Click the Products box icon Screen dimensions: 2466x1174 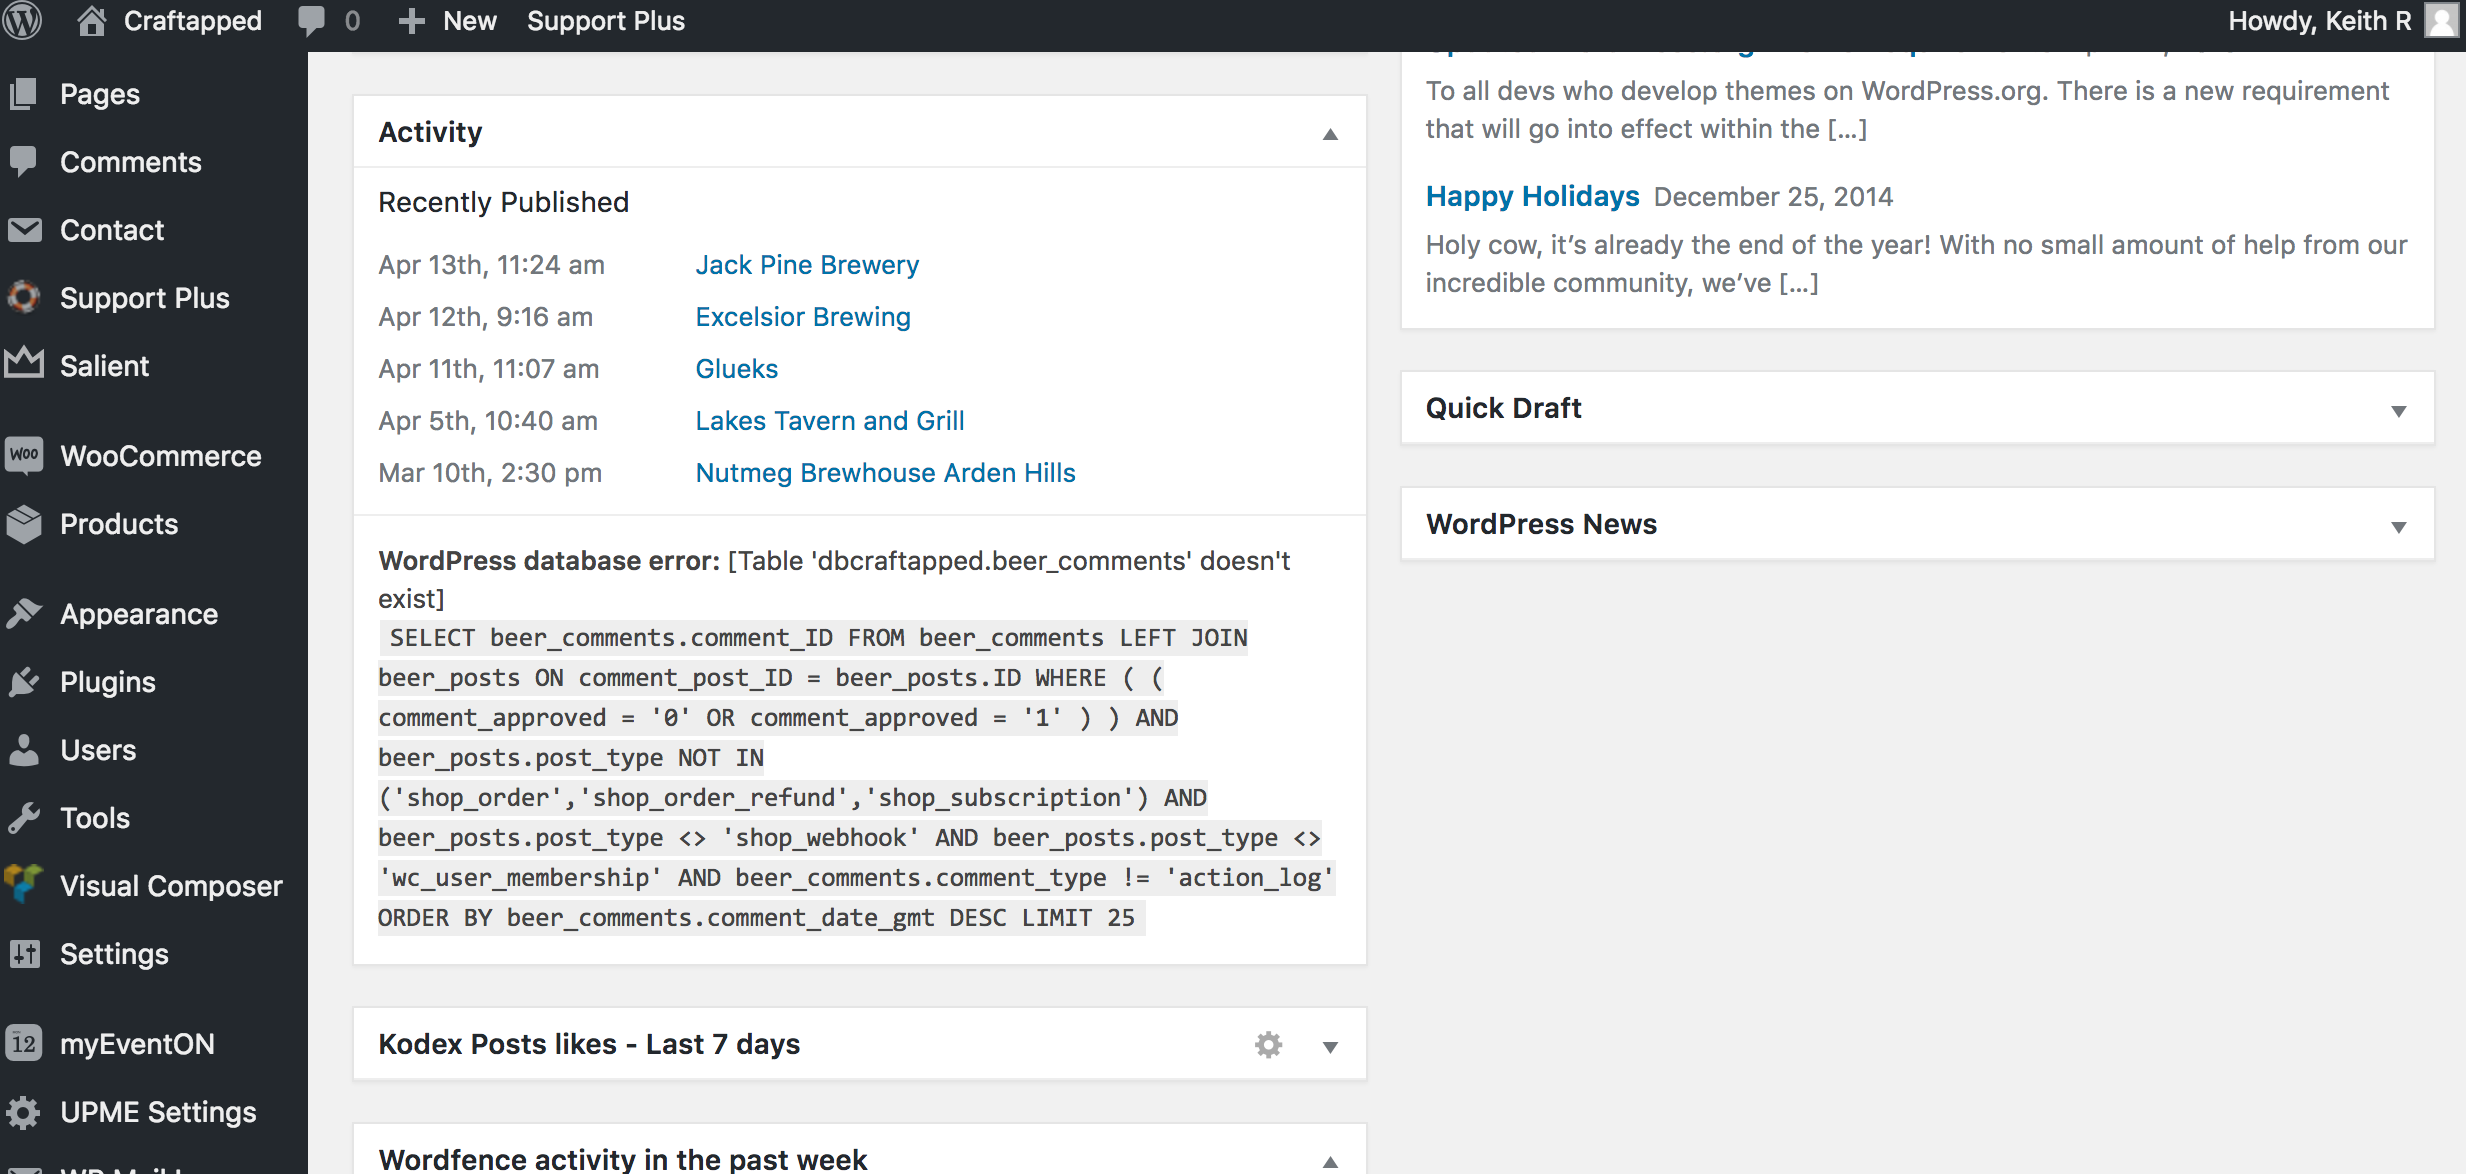tap(24, 523)
